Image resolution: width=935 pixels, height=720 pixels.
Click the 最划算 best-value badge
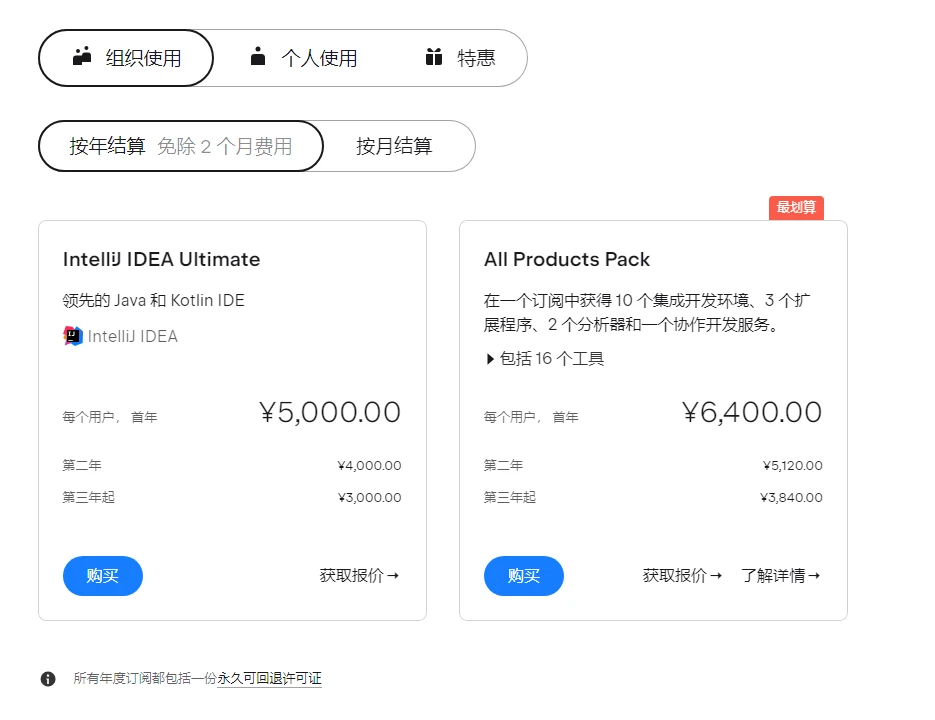[796, 208]
